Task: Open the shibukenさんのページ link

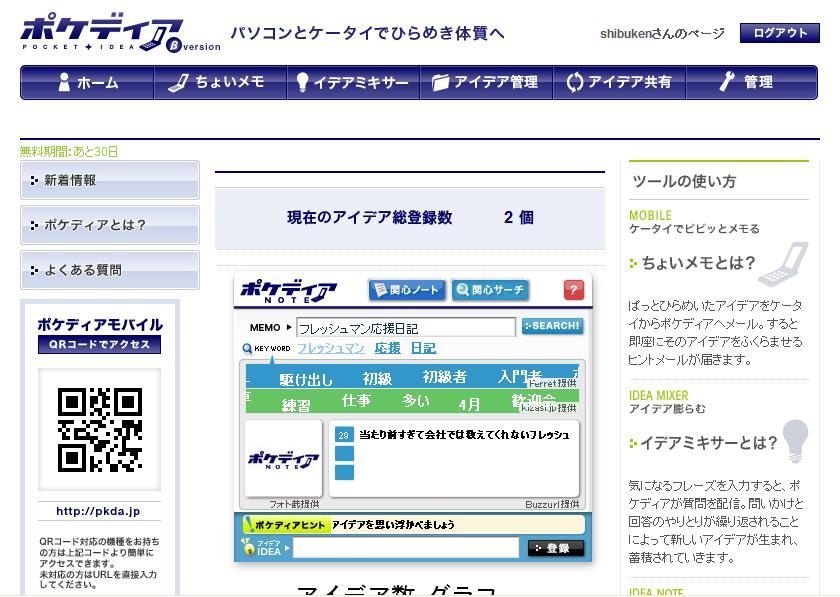Action: pyautogui.click(x=662, y=34)
